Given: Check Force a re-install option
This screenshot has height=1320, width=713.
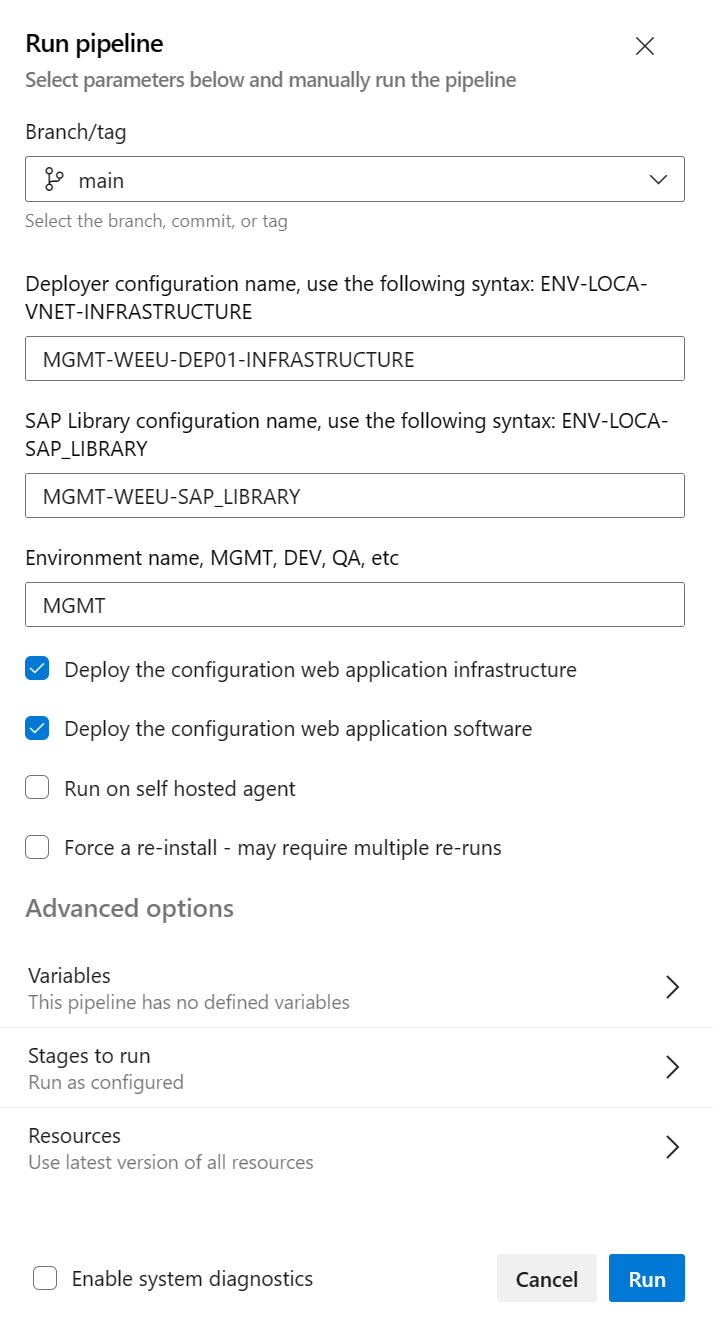Looking at the screenshot, I should coord(37,846).
